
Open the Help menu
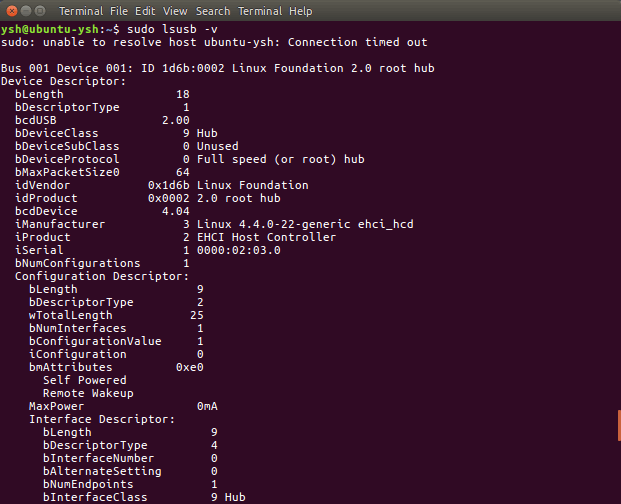(x=301, y=11)
